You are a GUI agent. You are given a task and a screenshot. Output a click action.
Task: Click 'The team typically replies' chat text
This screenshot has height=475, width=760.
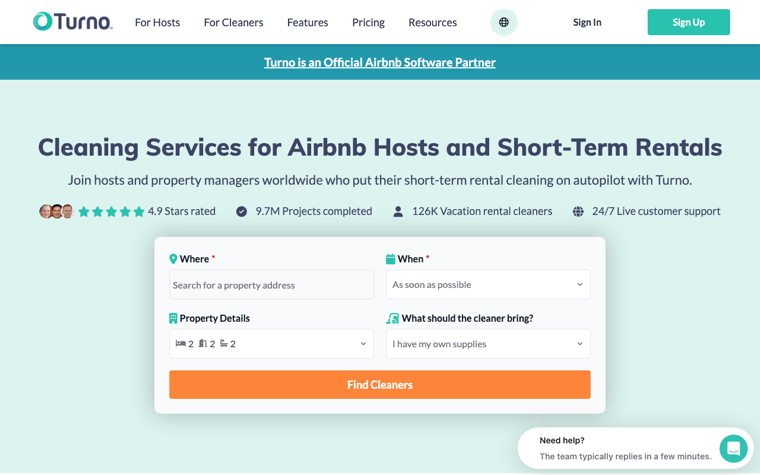(625, 456)
